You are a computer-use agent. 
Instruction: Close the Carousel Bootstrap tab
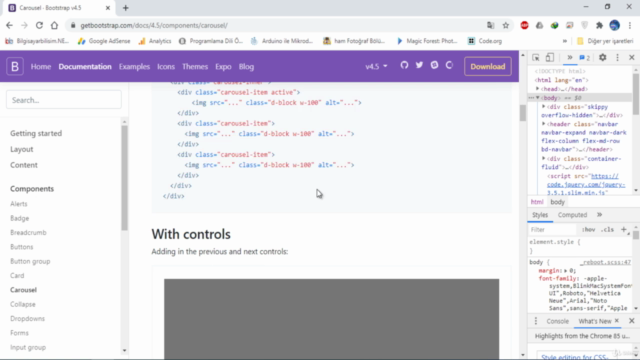(x=108, y=8)
